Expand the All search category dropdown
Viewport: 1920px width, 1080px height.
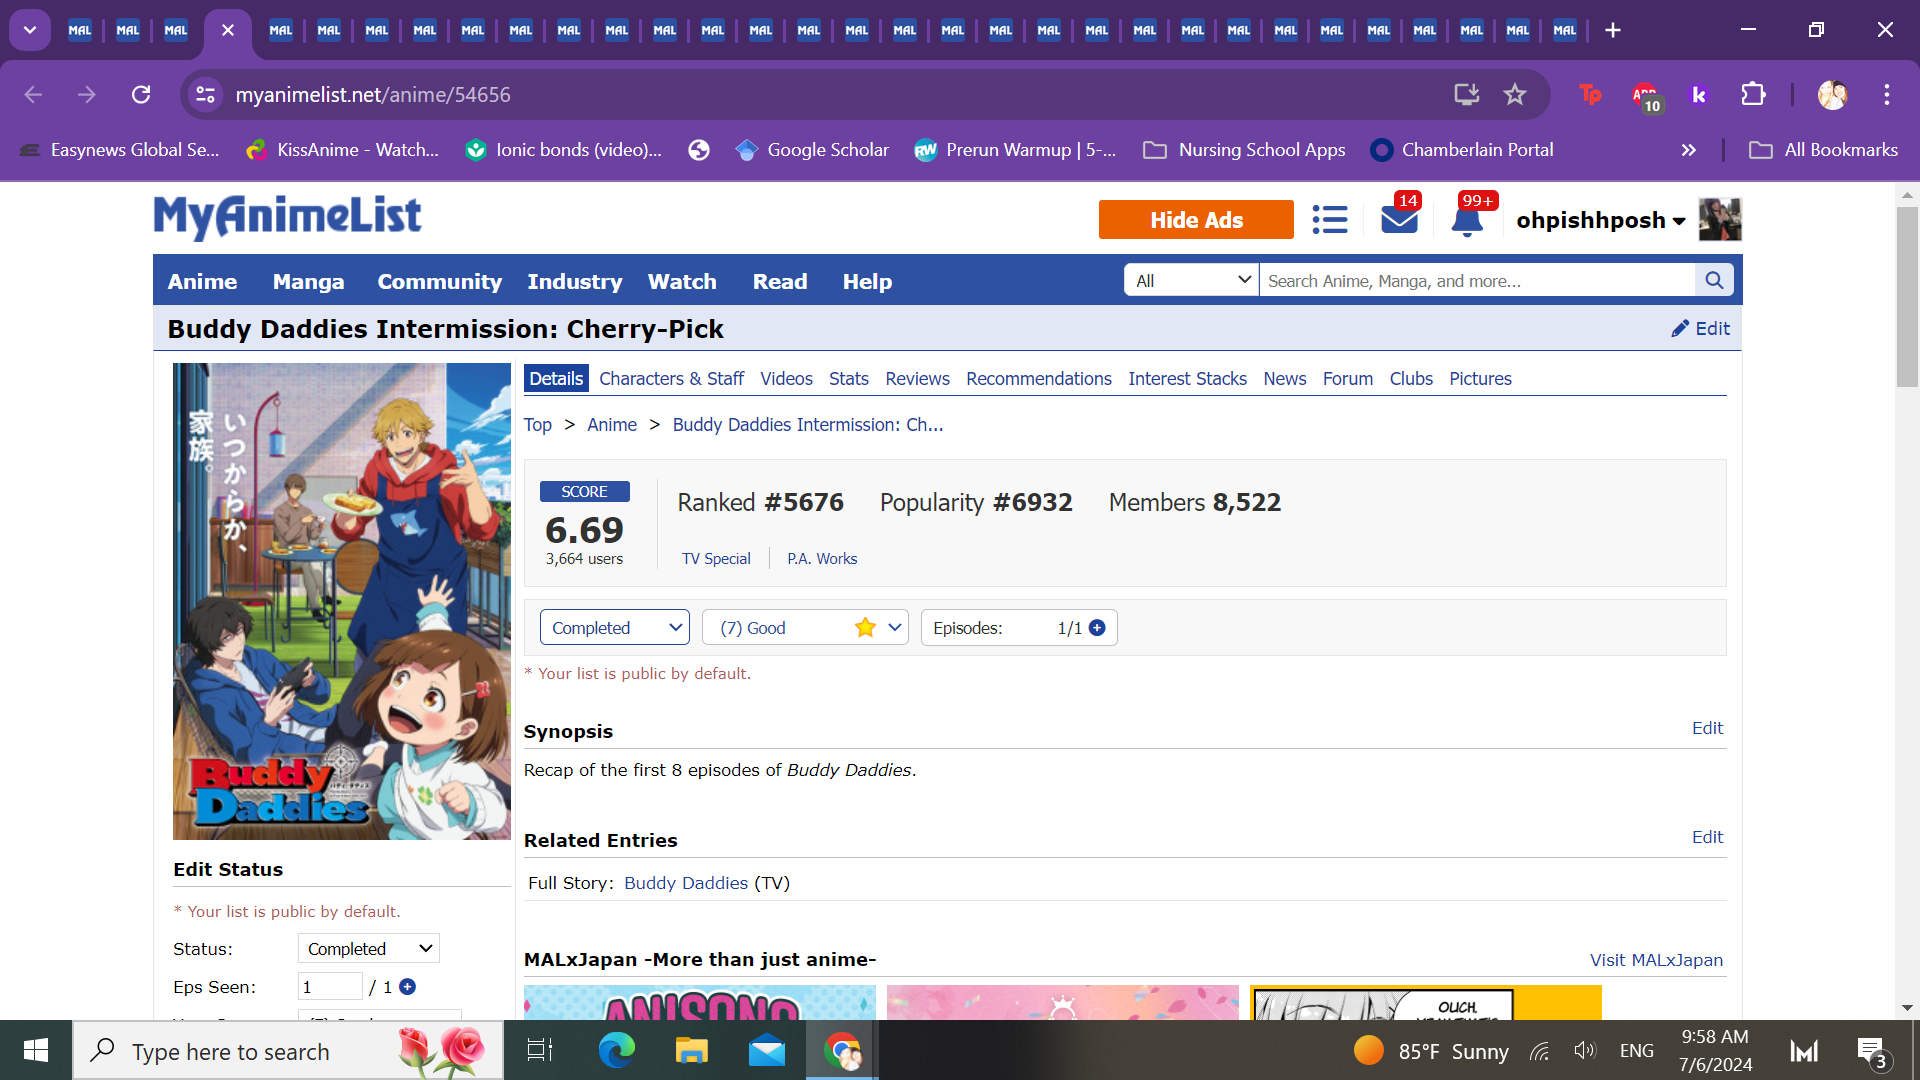tap(1192, 281)
